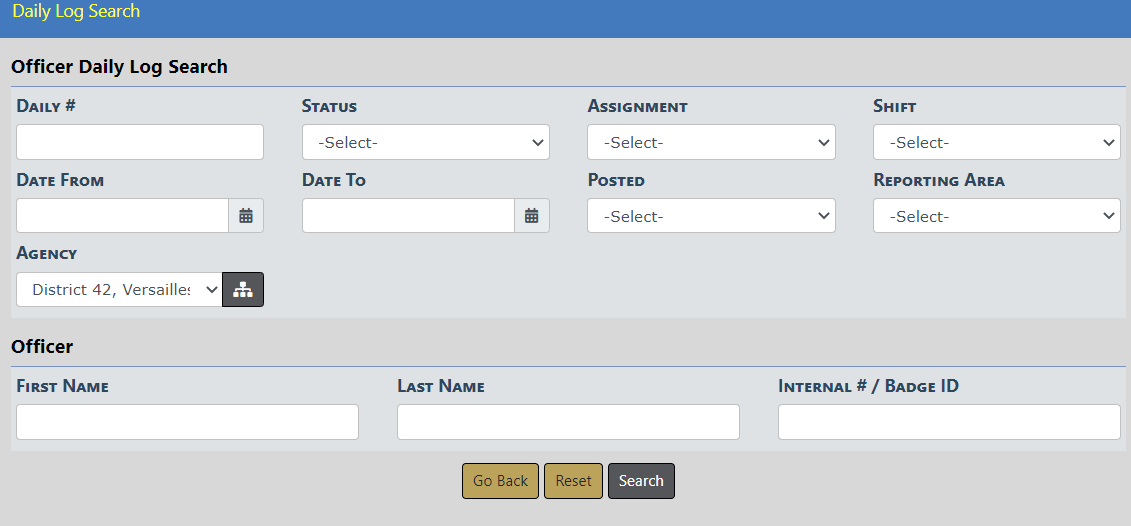
Task: Expand the Shift selection dropdown
Action: pos(996,142)
